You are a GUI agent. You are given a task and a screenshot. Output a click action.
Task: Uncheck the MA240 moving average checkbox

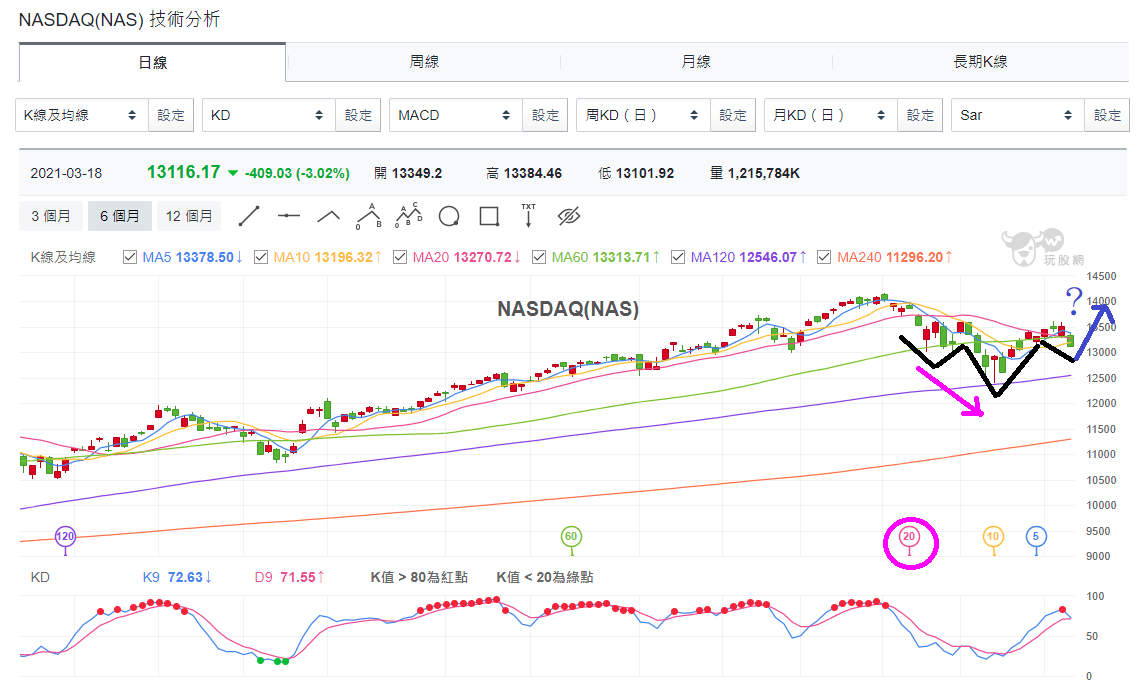click(824, 257)
